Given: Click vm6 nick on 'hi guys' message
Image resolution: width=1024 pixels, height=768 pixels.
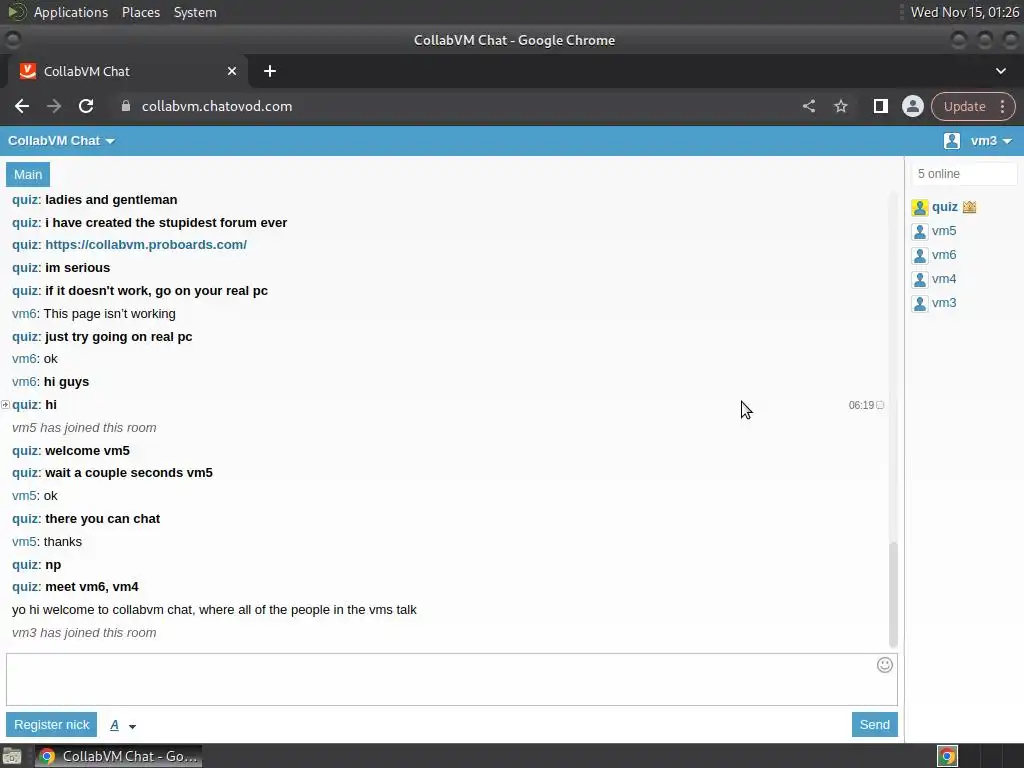Looking at the screenshot, I should 24,381.
